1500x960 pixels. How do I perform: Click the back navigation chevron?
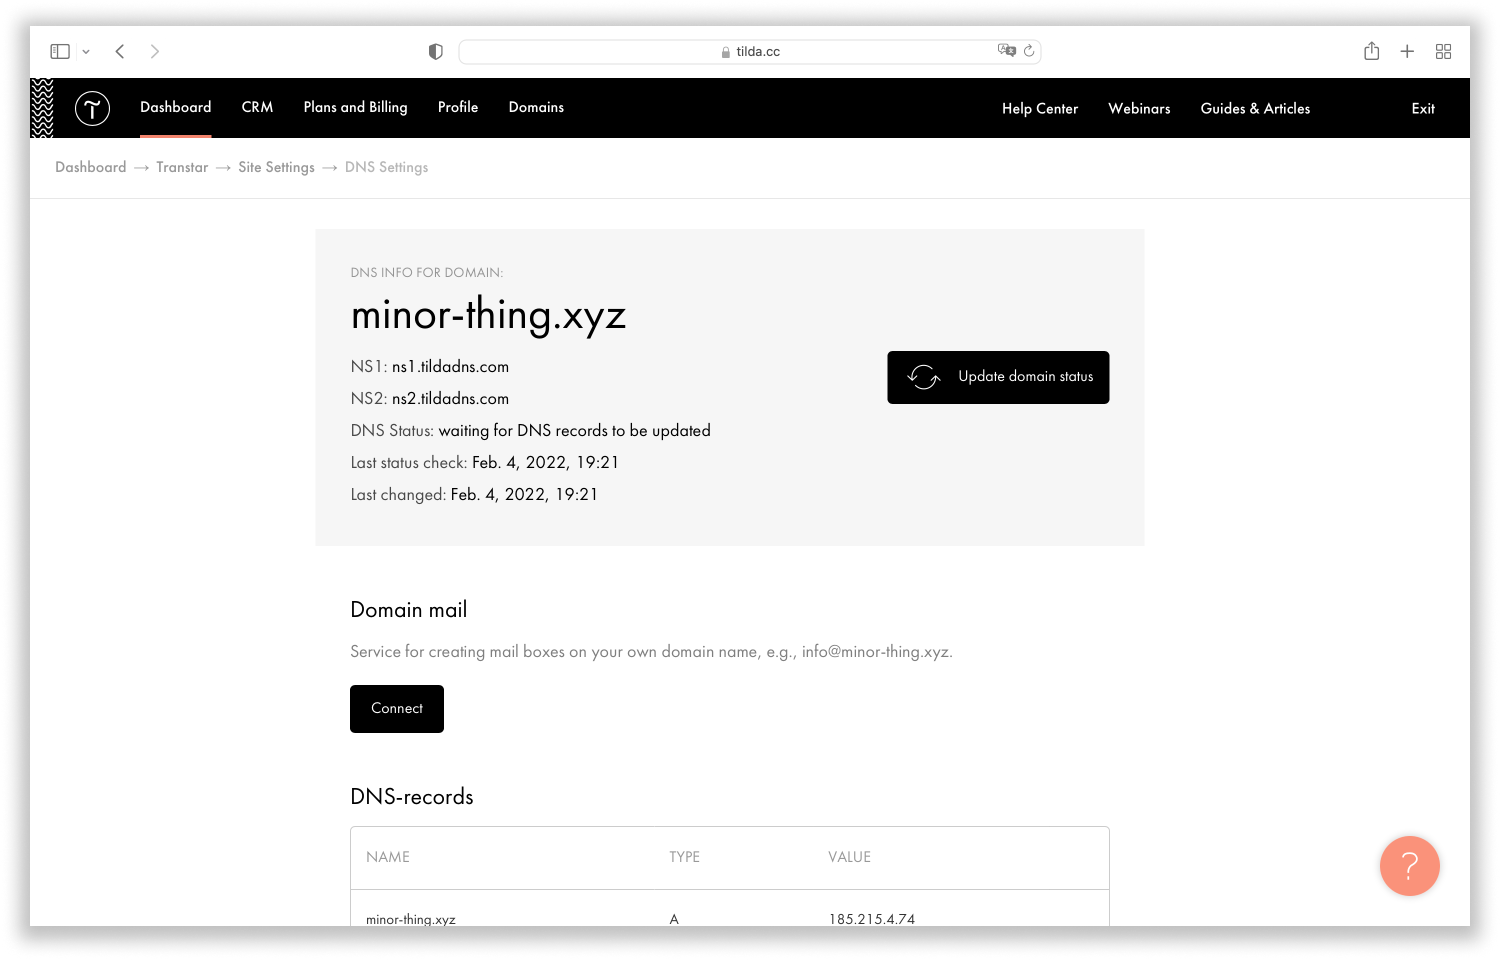(x=119, y=51)
